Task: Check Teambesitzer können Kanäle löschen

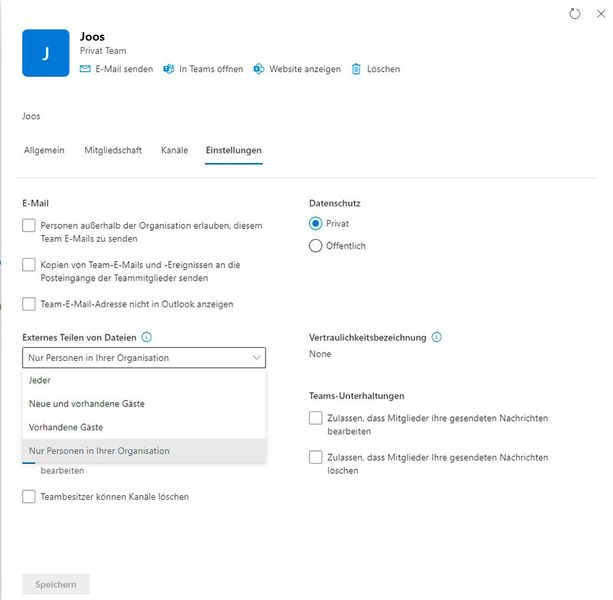Action: [x=29, y=496]
